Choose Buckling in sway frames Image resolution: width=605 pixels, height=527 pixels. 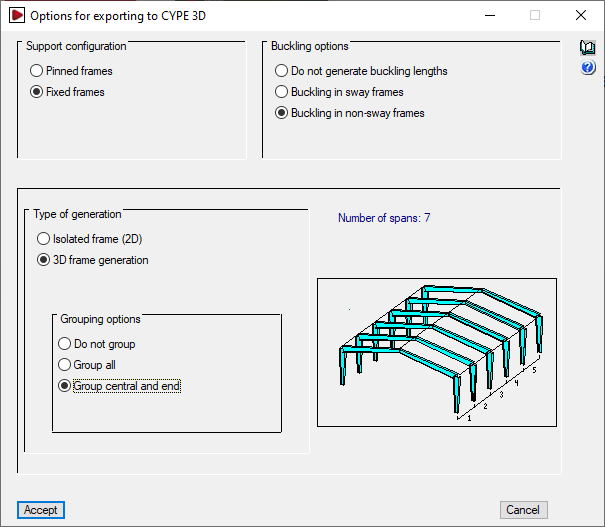click(339, 92)
